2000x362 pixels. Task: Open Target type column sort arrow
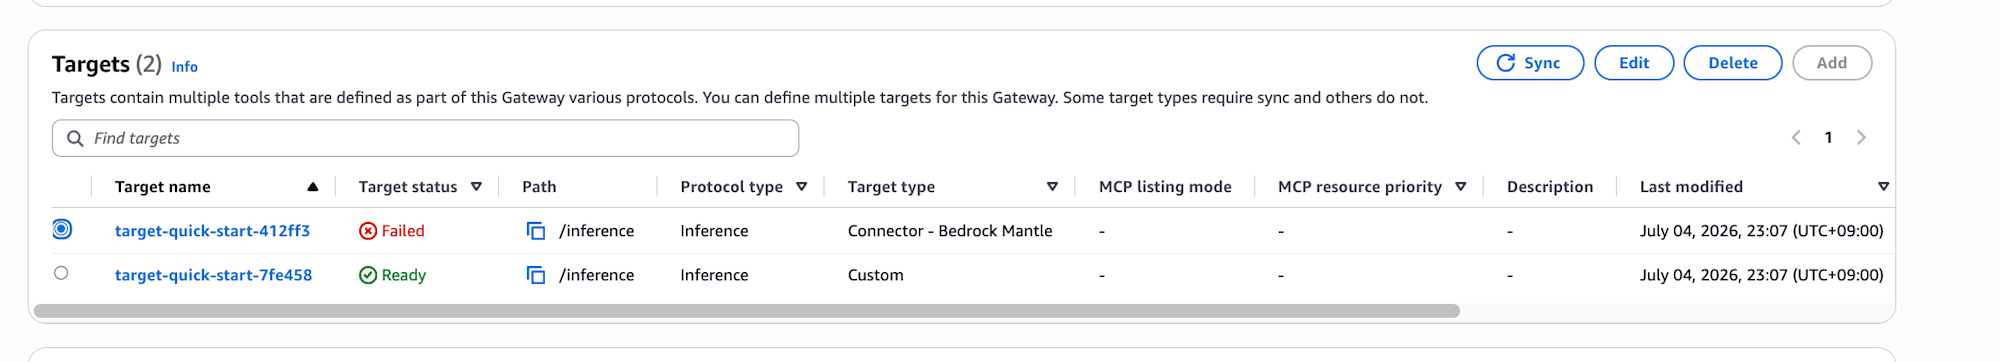(1052, 187)
